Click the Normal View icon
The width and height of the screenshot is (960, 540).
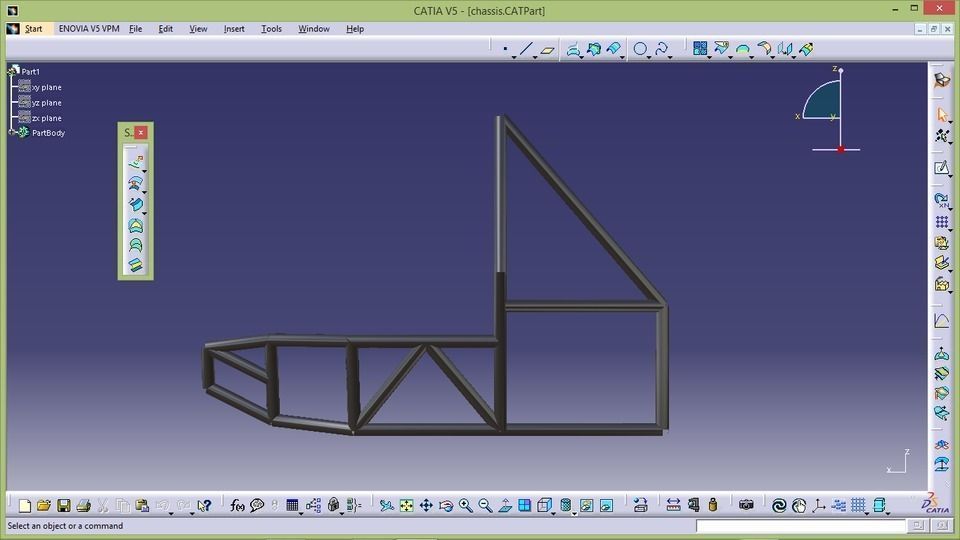tap(505, 505)
